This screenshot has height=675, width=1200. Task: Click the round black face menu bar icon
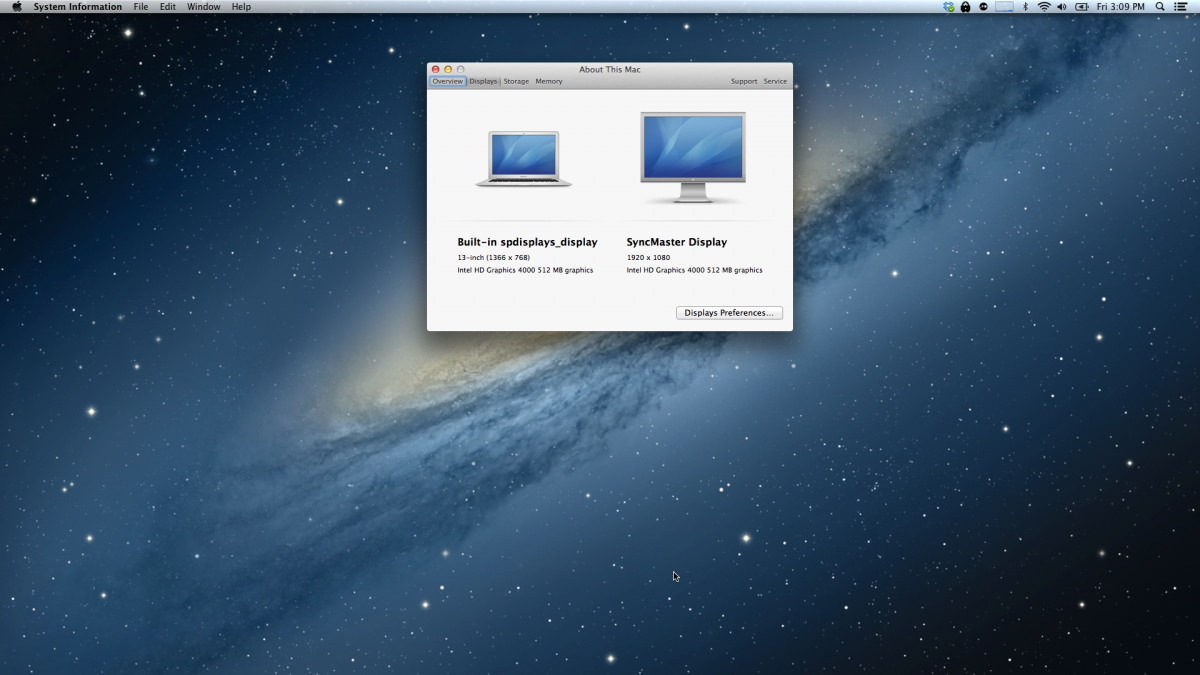pyautogui.click(x=984, y=7)
